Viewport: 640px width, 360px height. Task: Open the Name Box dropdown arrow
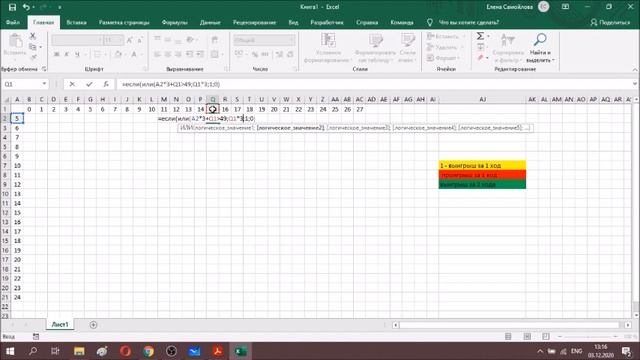coord(44,84)
